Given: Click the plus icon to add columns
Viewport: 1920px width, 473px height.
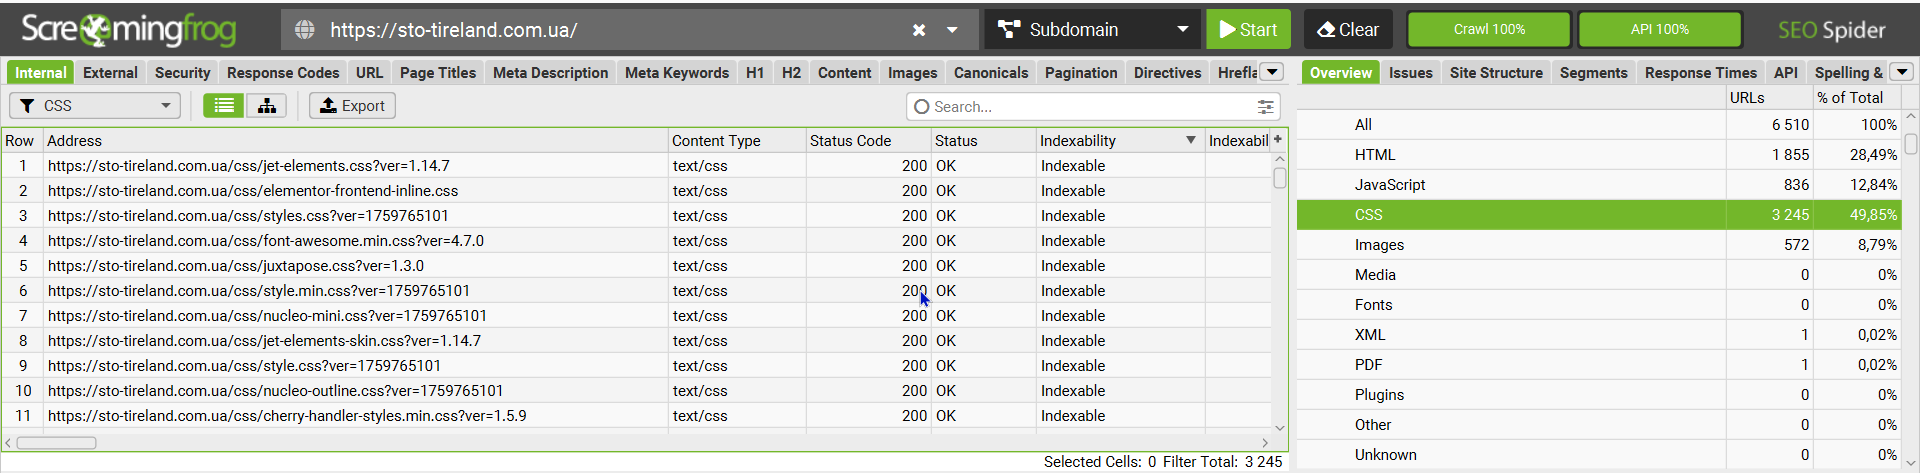Looking at the screenshot, I should [1278, 140].
